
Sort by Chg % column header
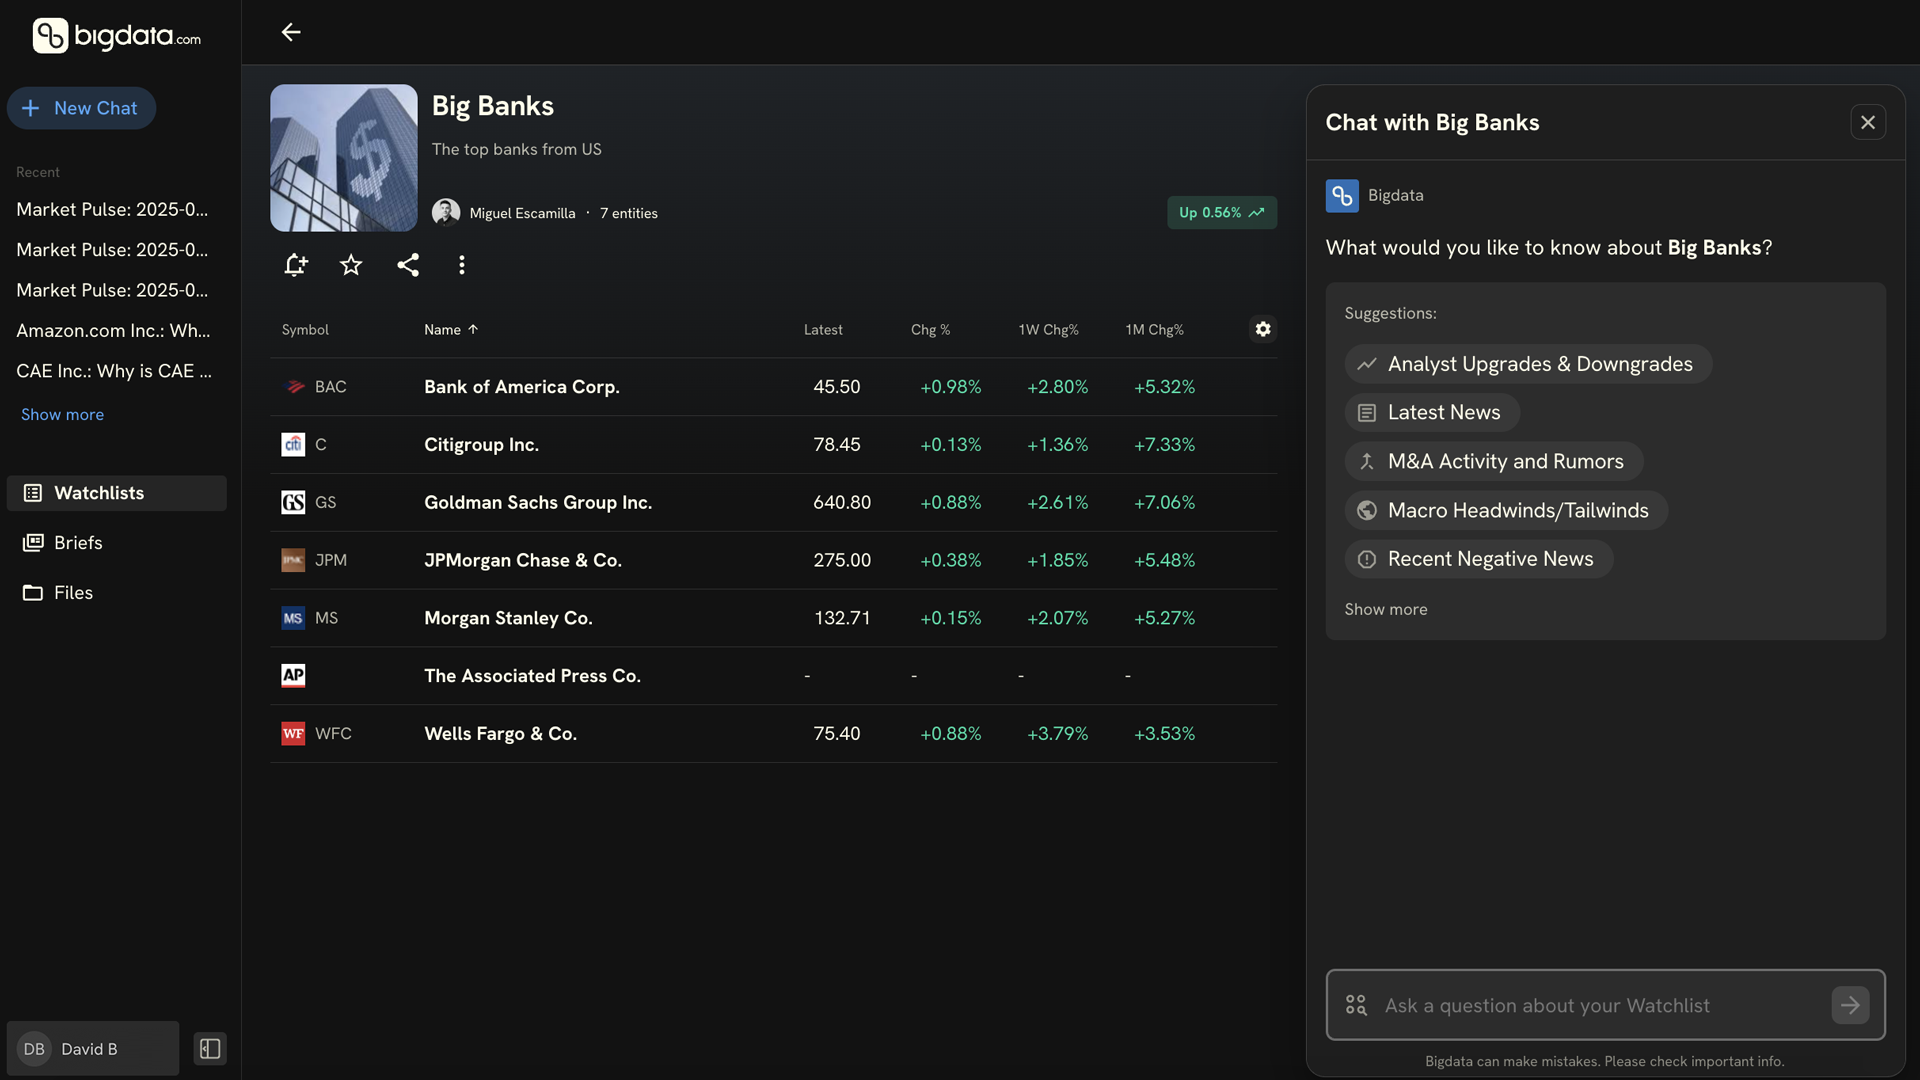pos(930,330)
